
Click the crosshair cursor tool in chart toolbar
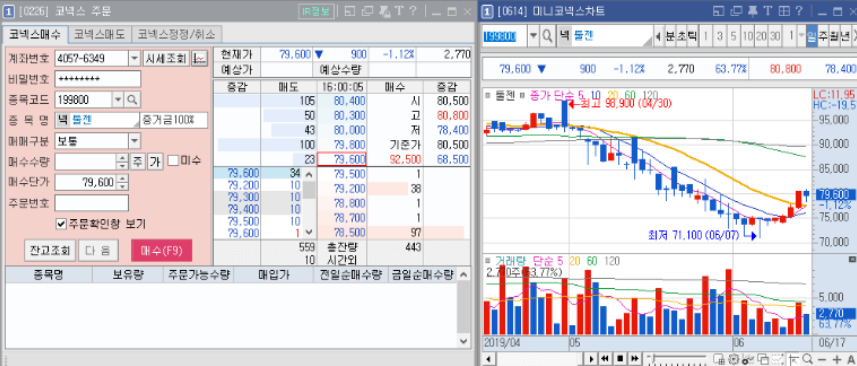coord(794,358)
